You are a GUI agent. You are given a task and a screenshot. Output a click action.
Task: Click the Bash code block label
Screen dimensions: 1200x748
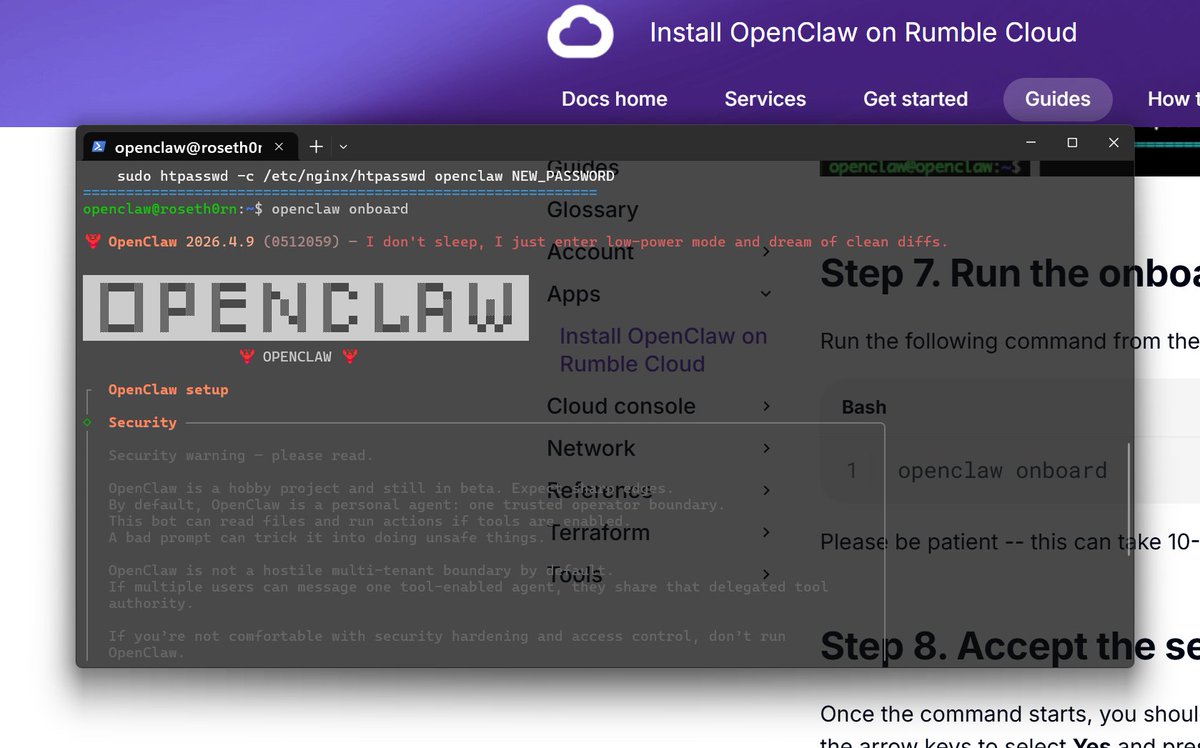(864, 407)
